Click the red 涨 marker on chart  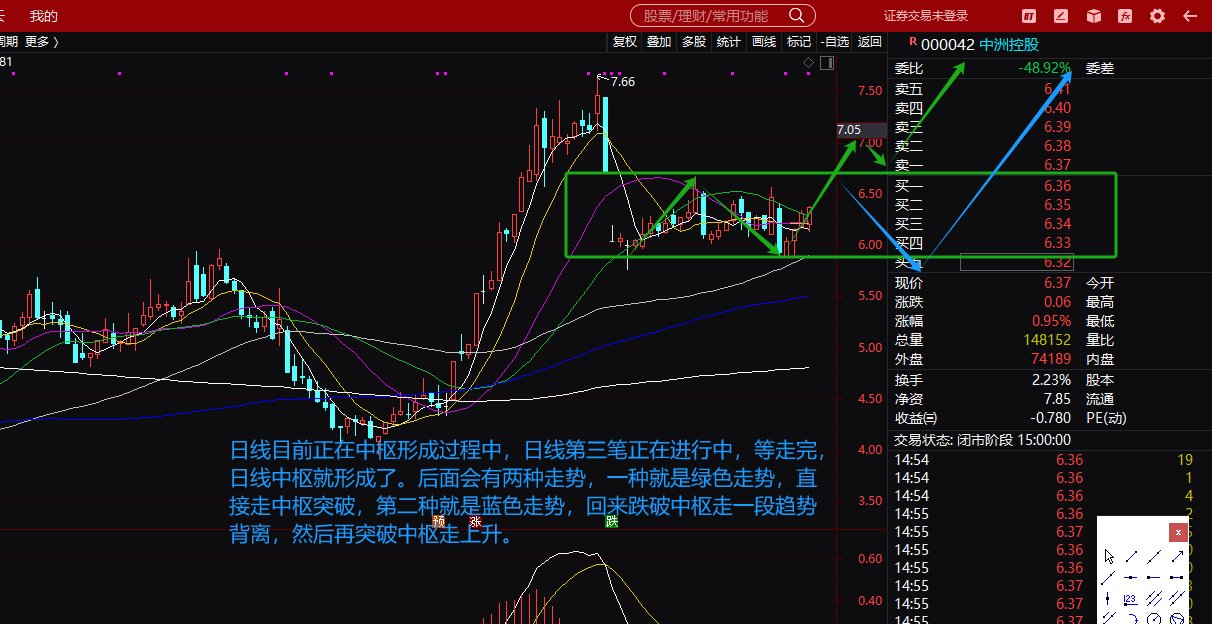click(x=476, y=521)
